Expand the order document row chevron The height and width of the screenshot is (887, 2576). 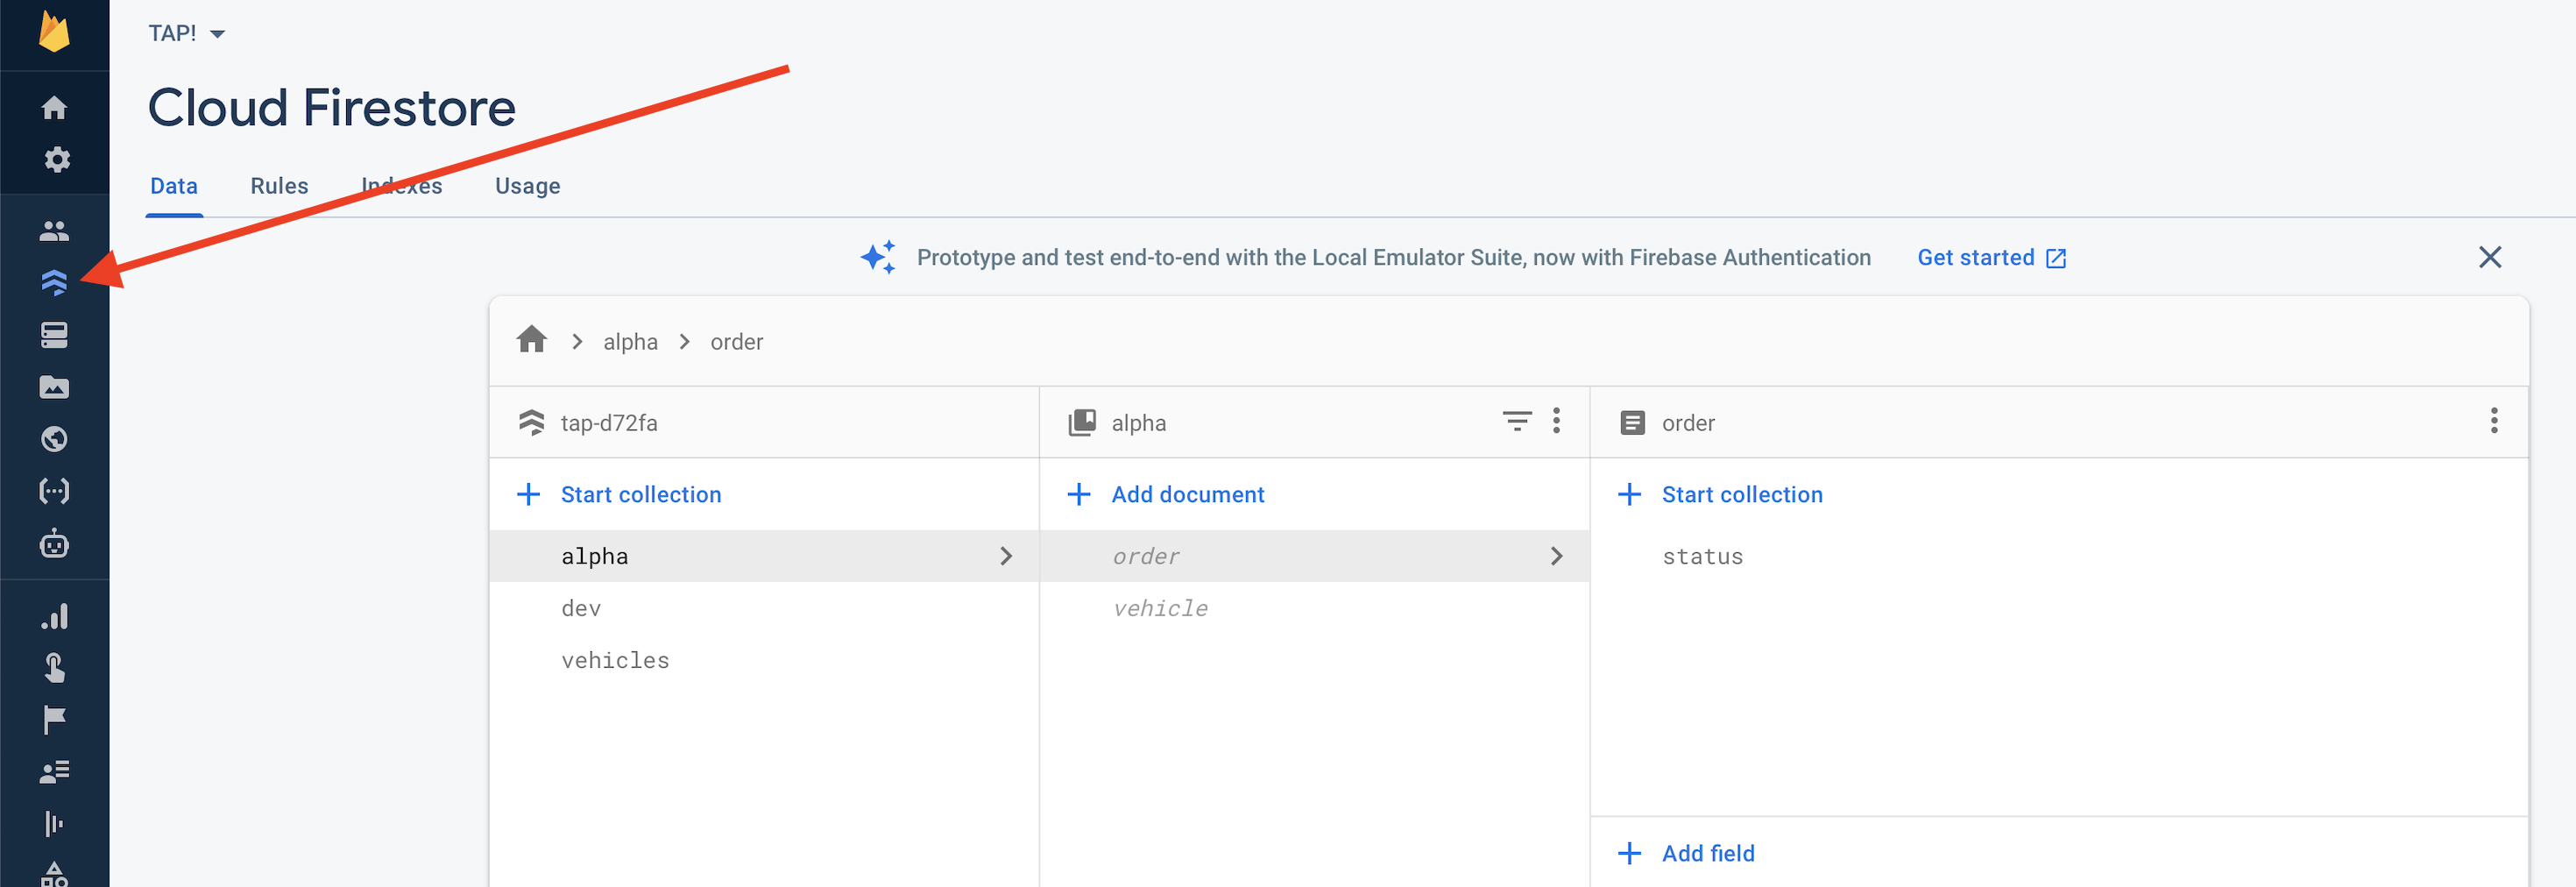pos(1556,556)
